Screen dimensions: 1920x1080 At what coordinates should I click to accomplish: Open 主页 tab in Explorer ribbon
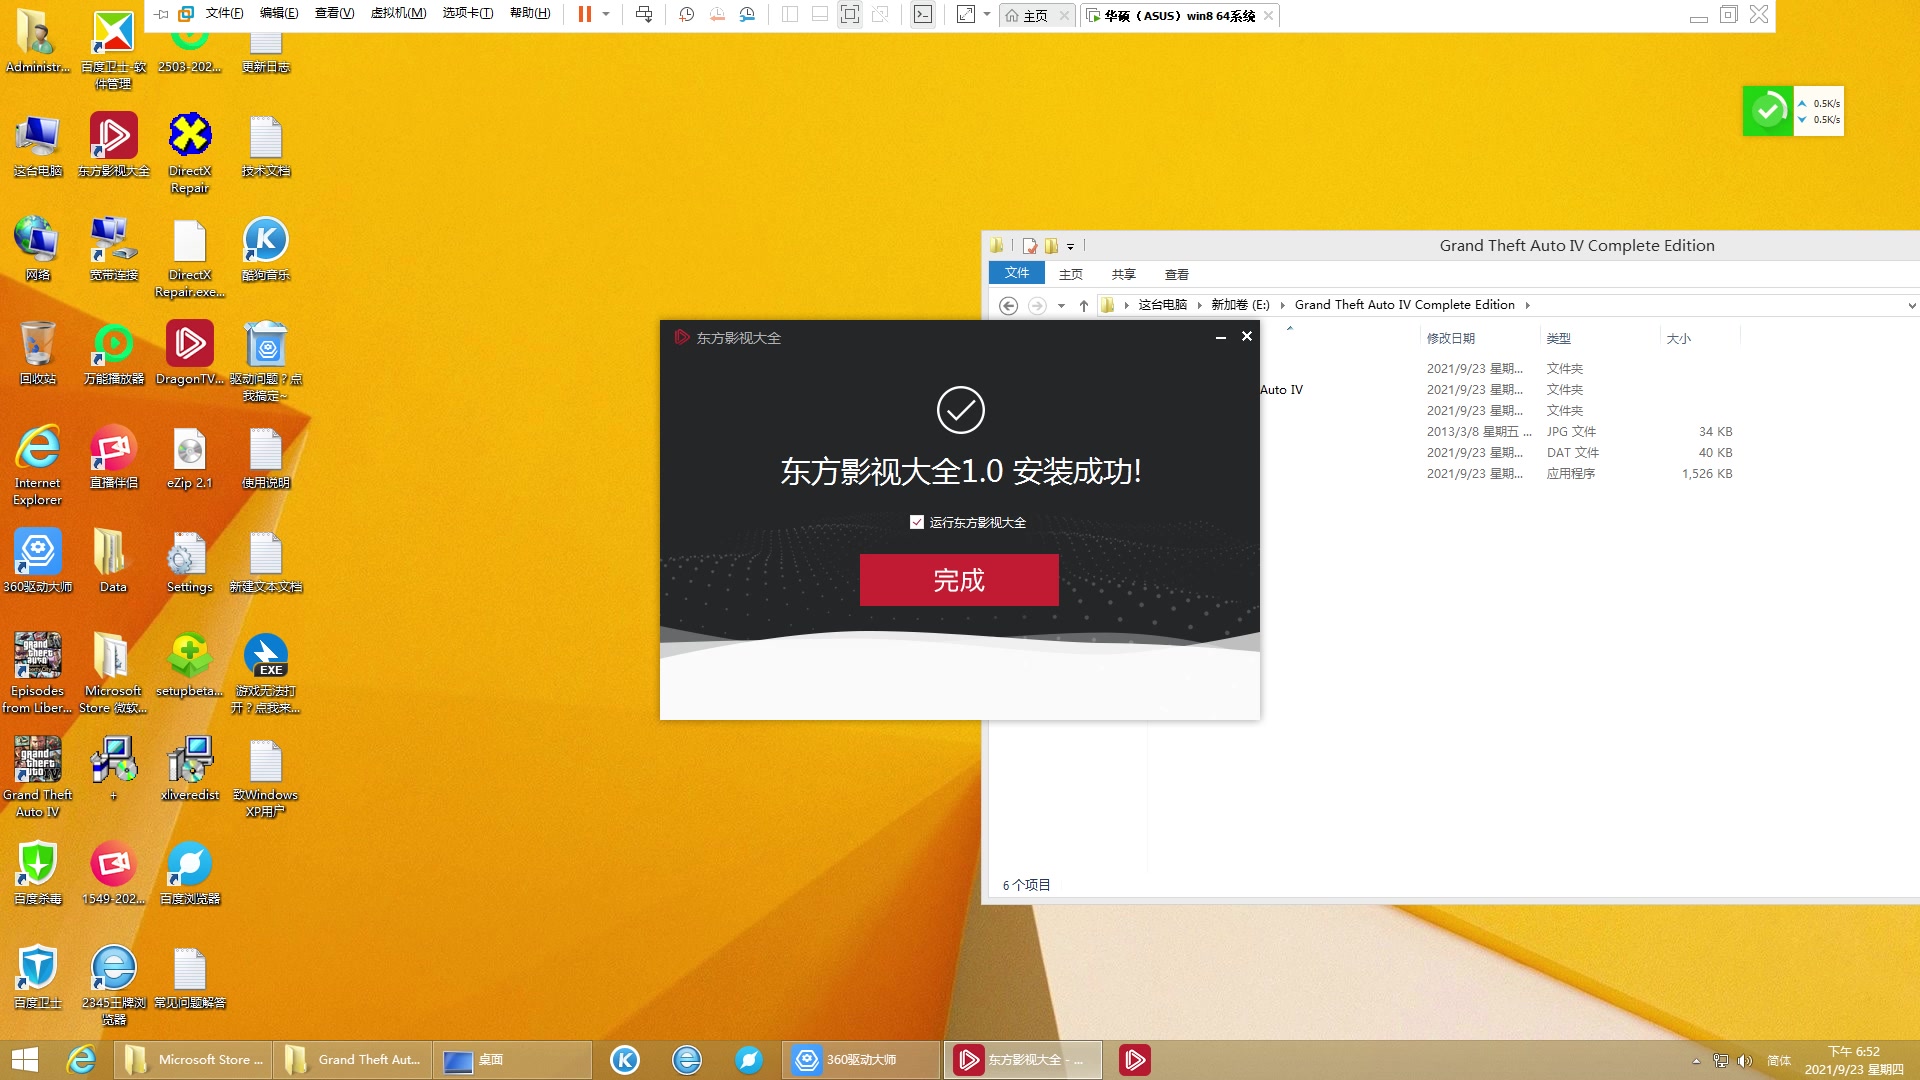[x=1071, y=274]
